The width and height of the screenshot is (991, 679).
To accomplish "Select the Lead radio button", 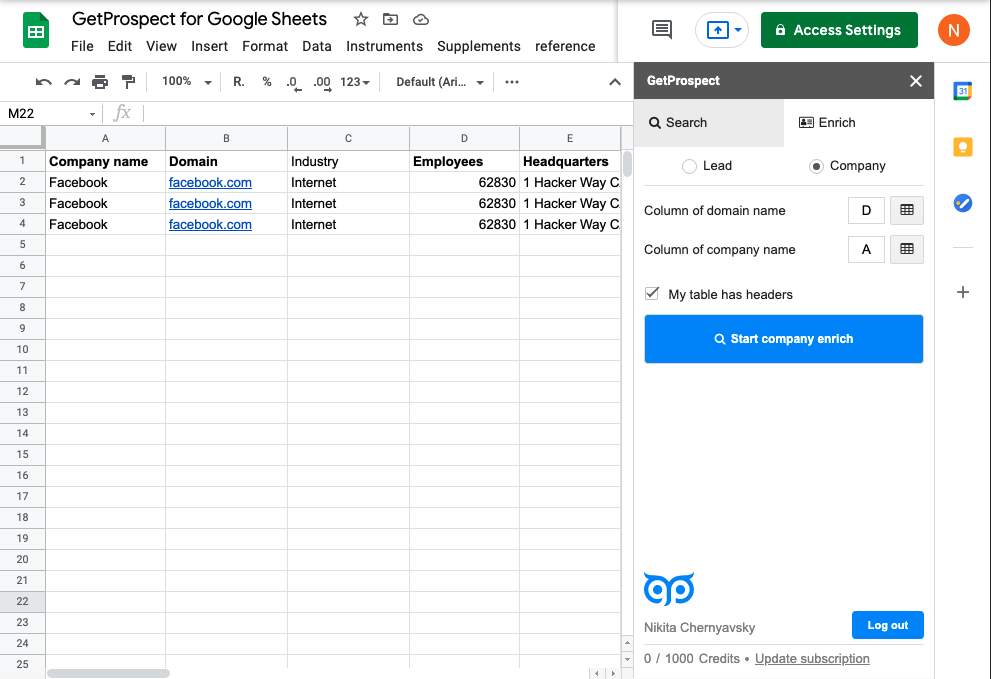I will coord(689,166).
